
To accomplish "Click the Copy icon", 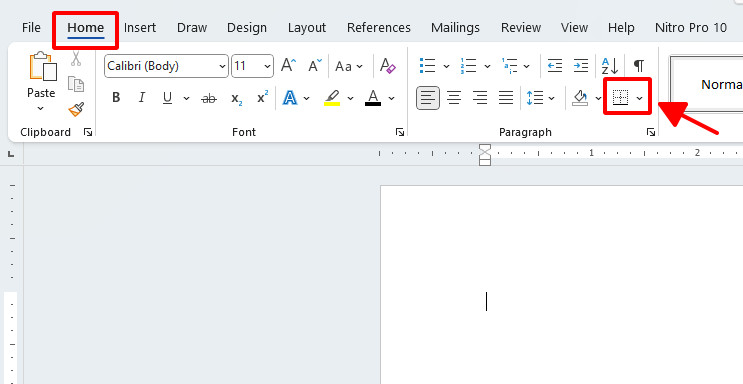I will 76,84.
